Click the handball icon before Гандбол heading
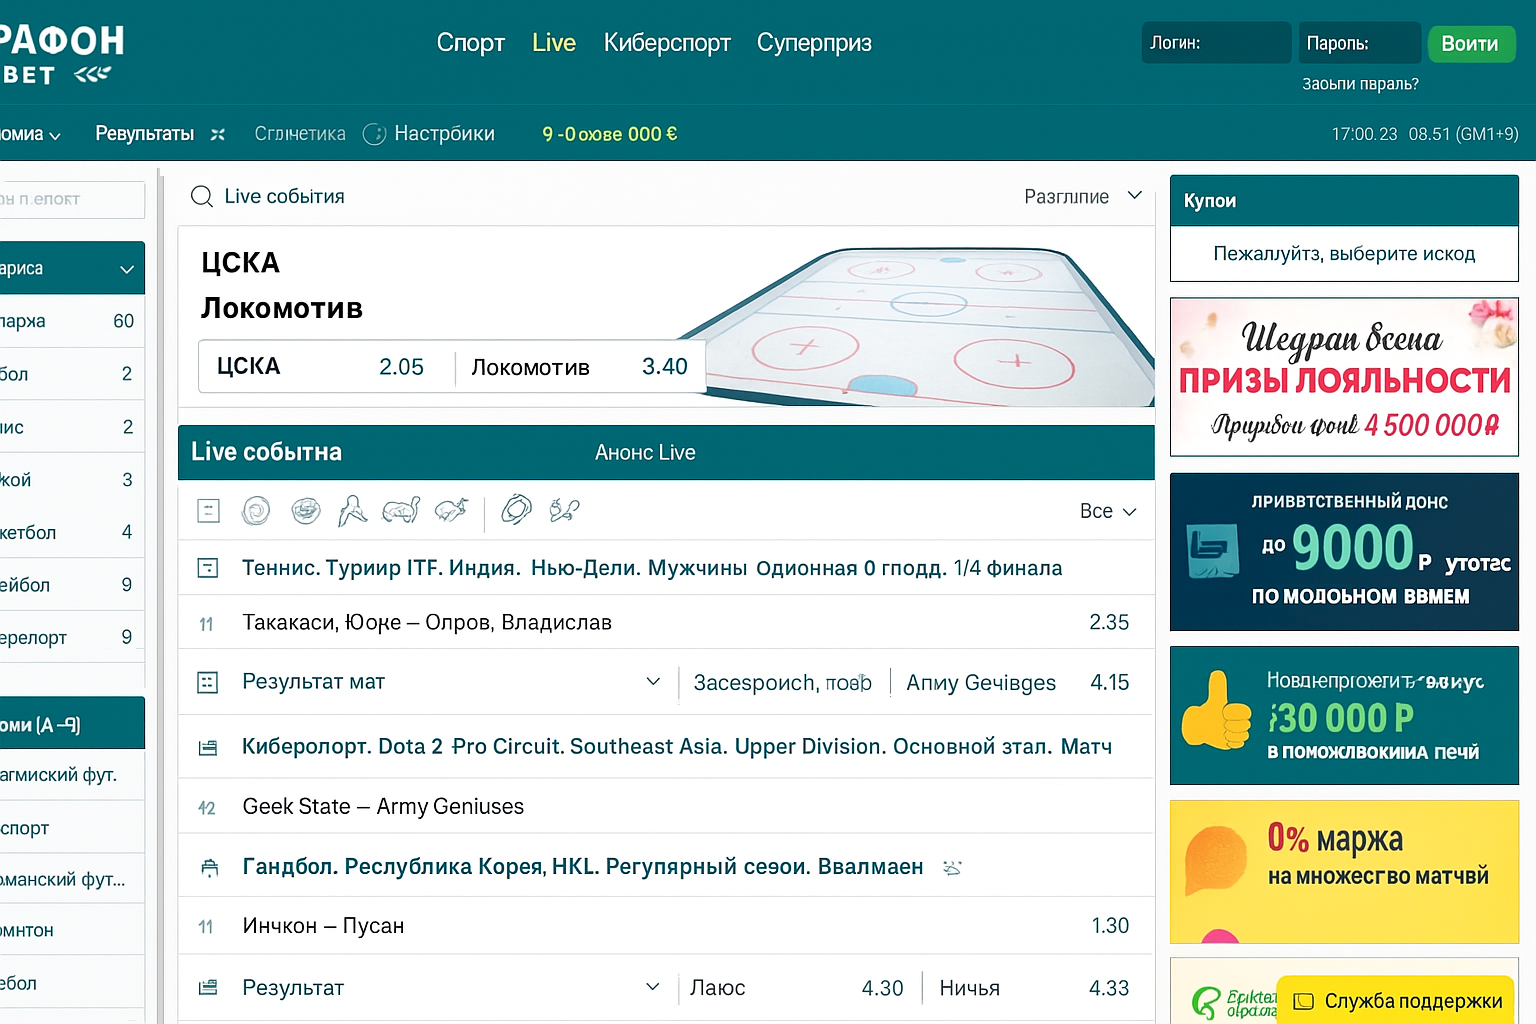1536x1024 pixels. coord(209,867)
